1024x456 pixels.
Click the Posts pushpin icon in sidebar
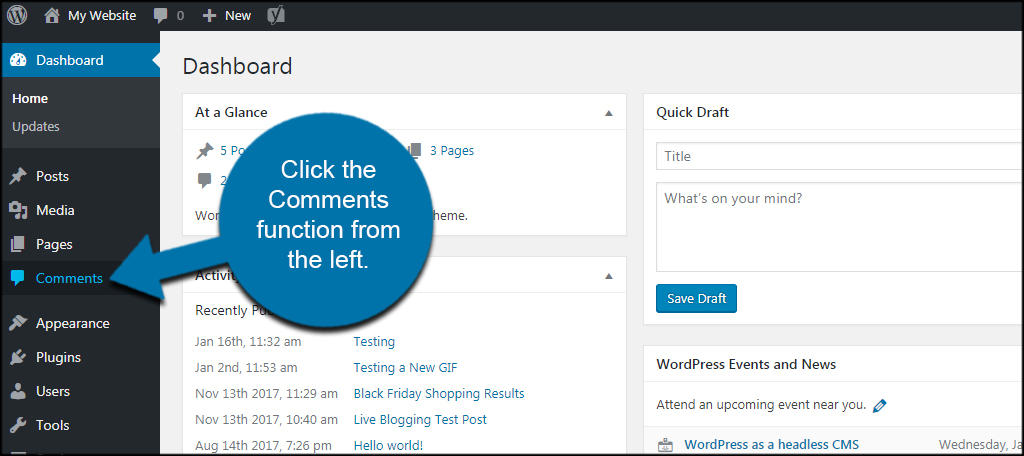18,176
